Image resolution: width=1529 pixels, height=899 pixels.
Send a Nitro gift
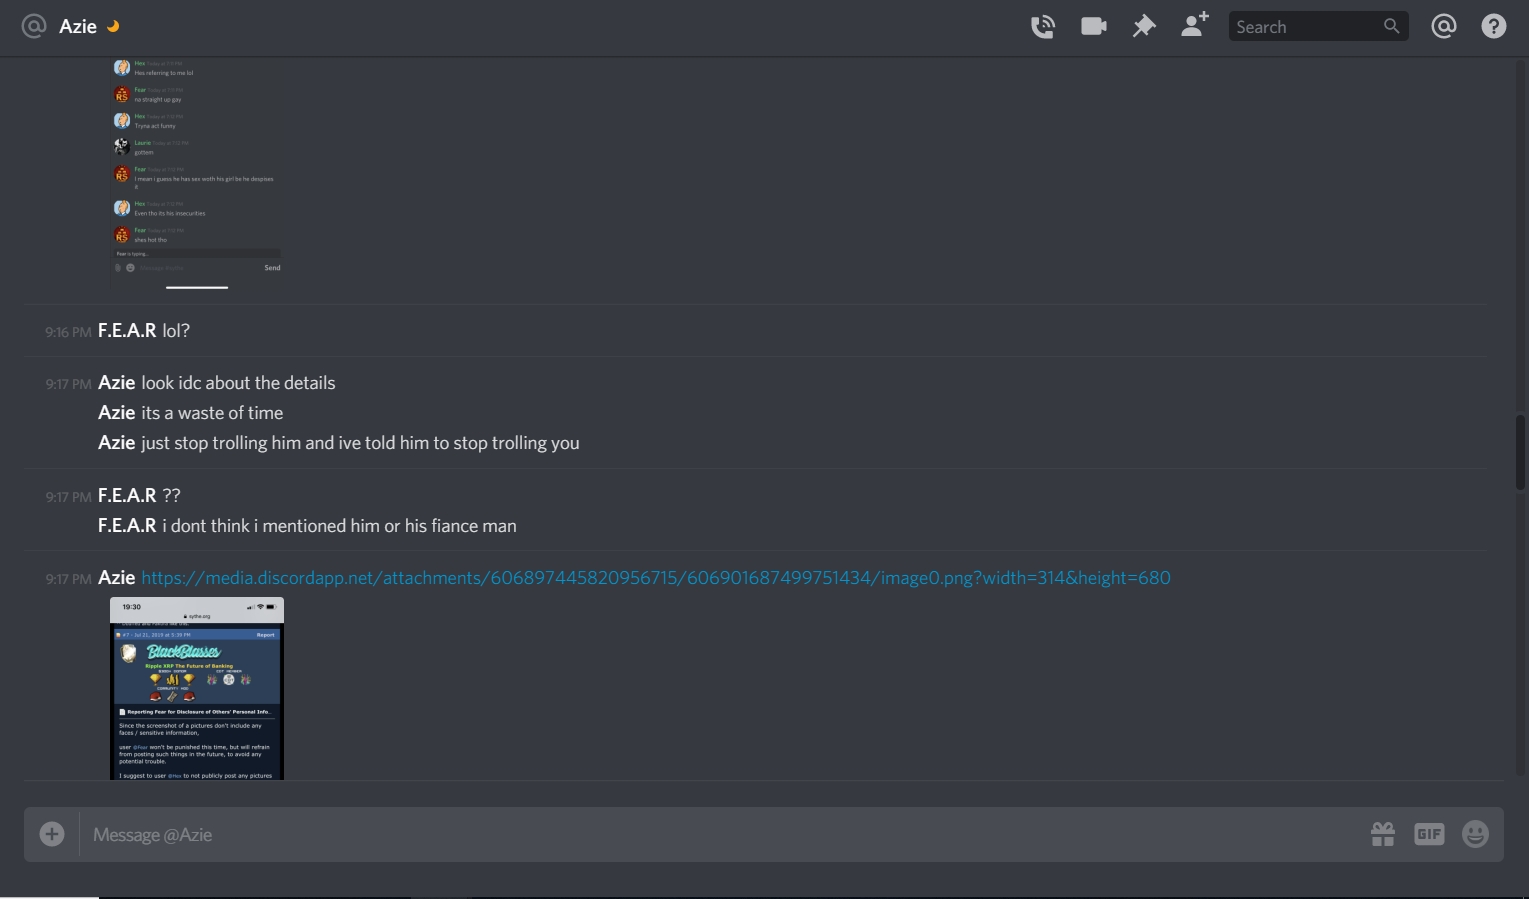pos(1383,834)
